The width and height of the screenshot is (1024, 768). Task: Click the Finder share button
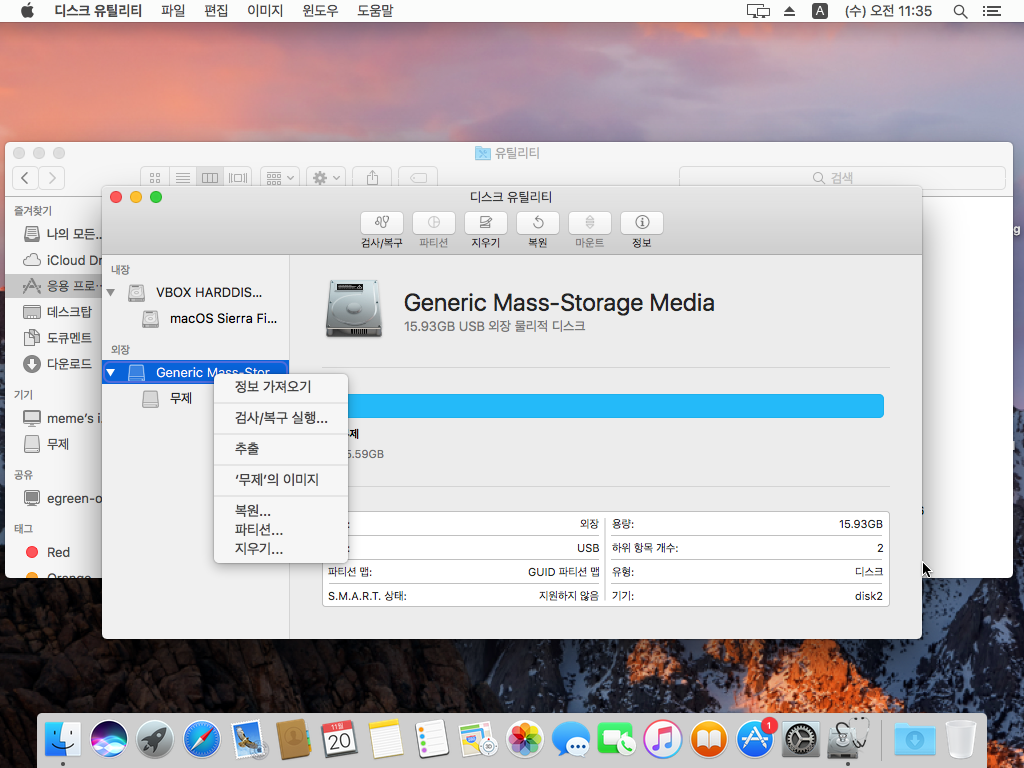pyautogui.click(x=372, y=178)
